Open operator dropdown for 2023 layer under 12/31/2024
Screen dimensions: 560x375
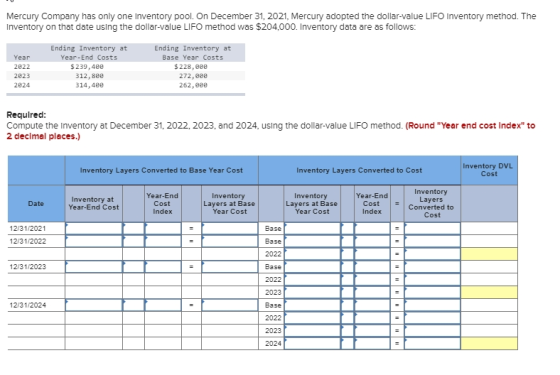tap(348, 330)
